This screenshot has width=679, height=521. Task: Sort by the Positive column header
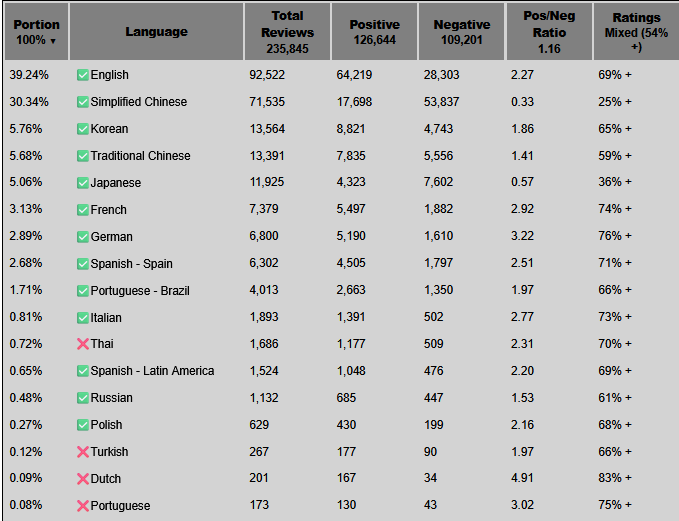(x=375, y=32)
